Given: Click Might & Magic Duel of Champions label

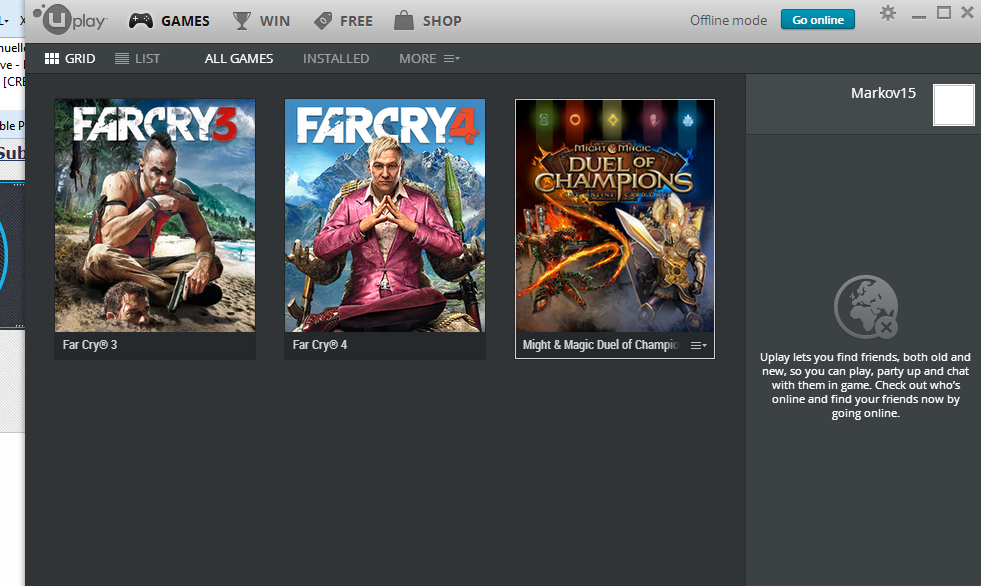Looking at the screenshot, I should coord(601,345).
